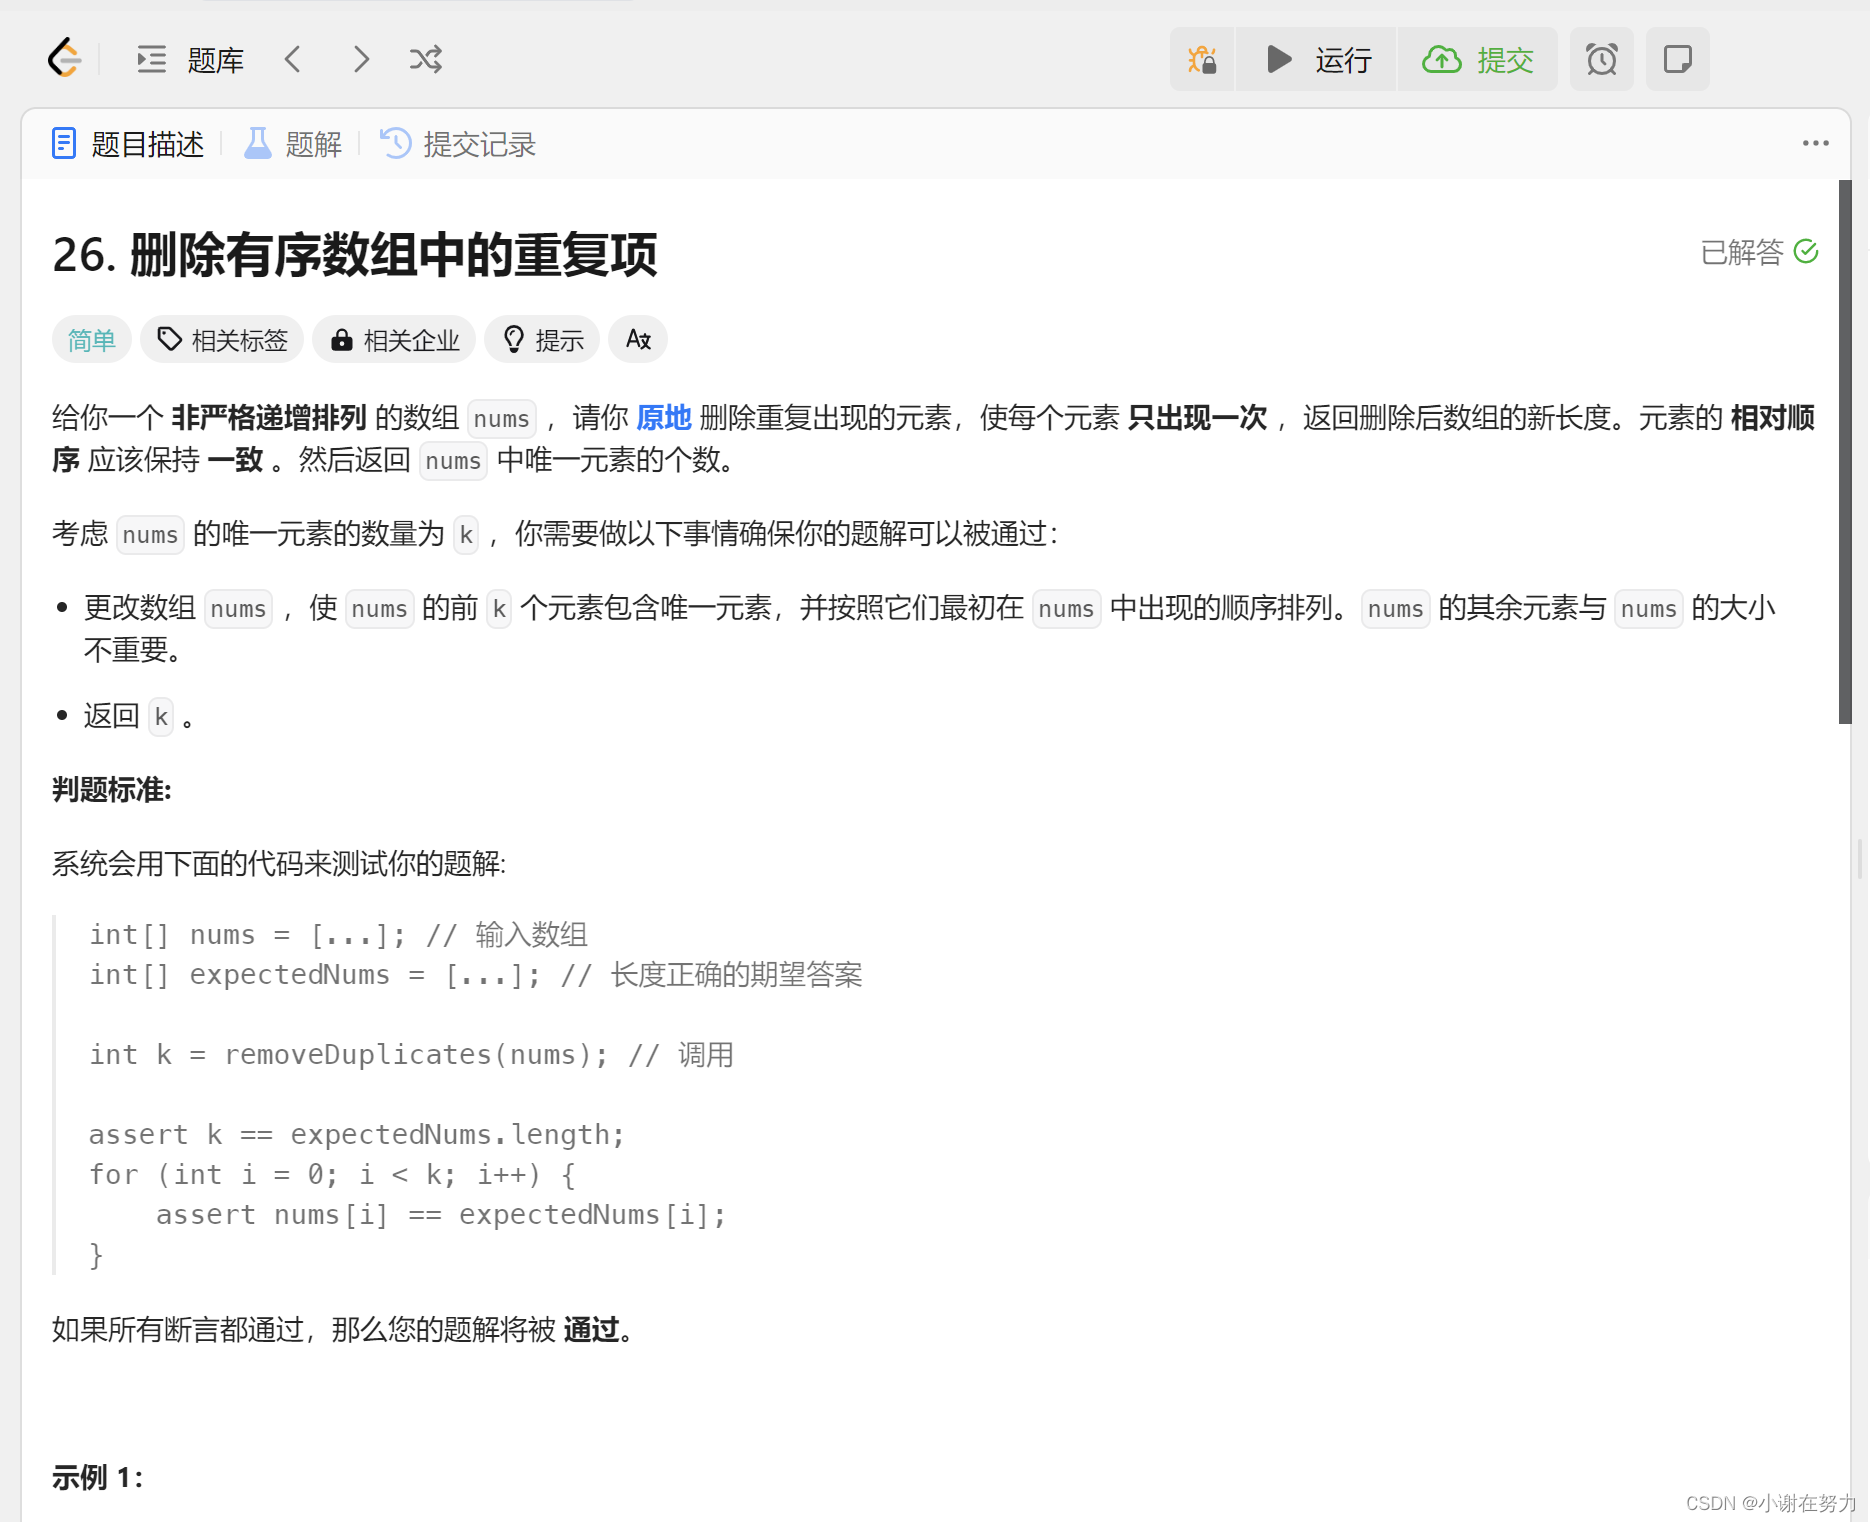Open the 题库 problem list panel
Viewport: 1870px width, 1522px height.
click(191, 60)
